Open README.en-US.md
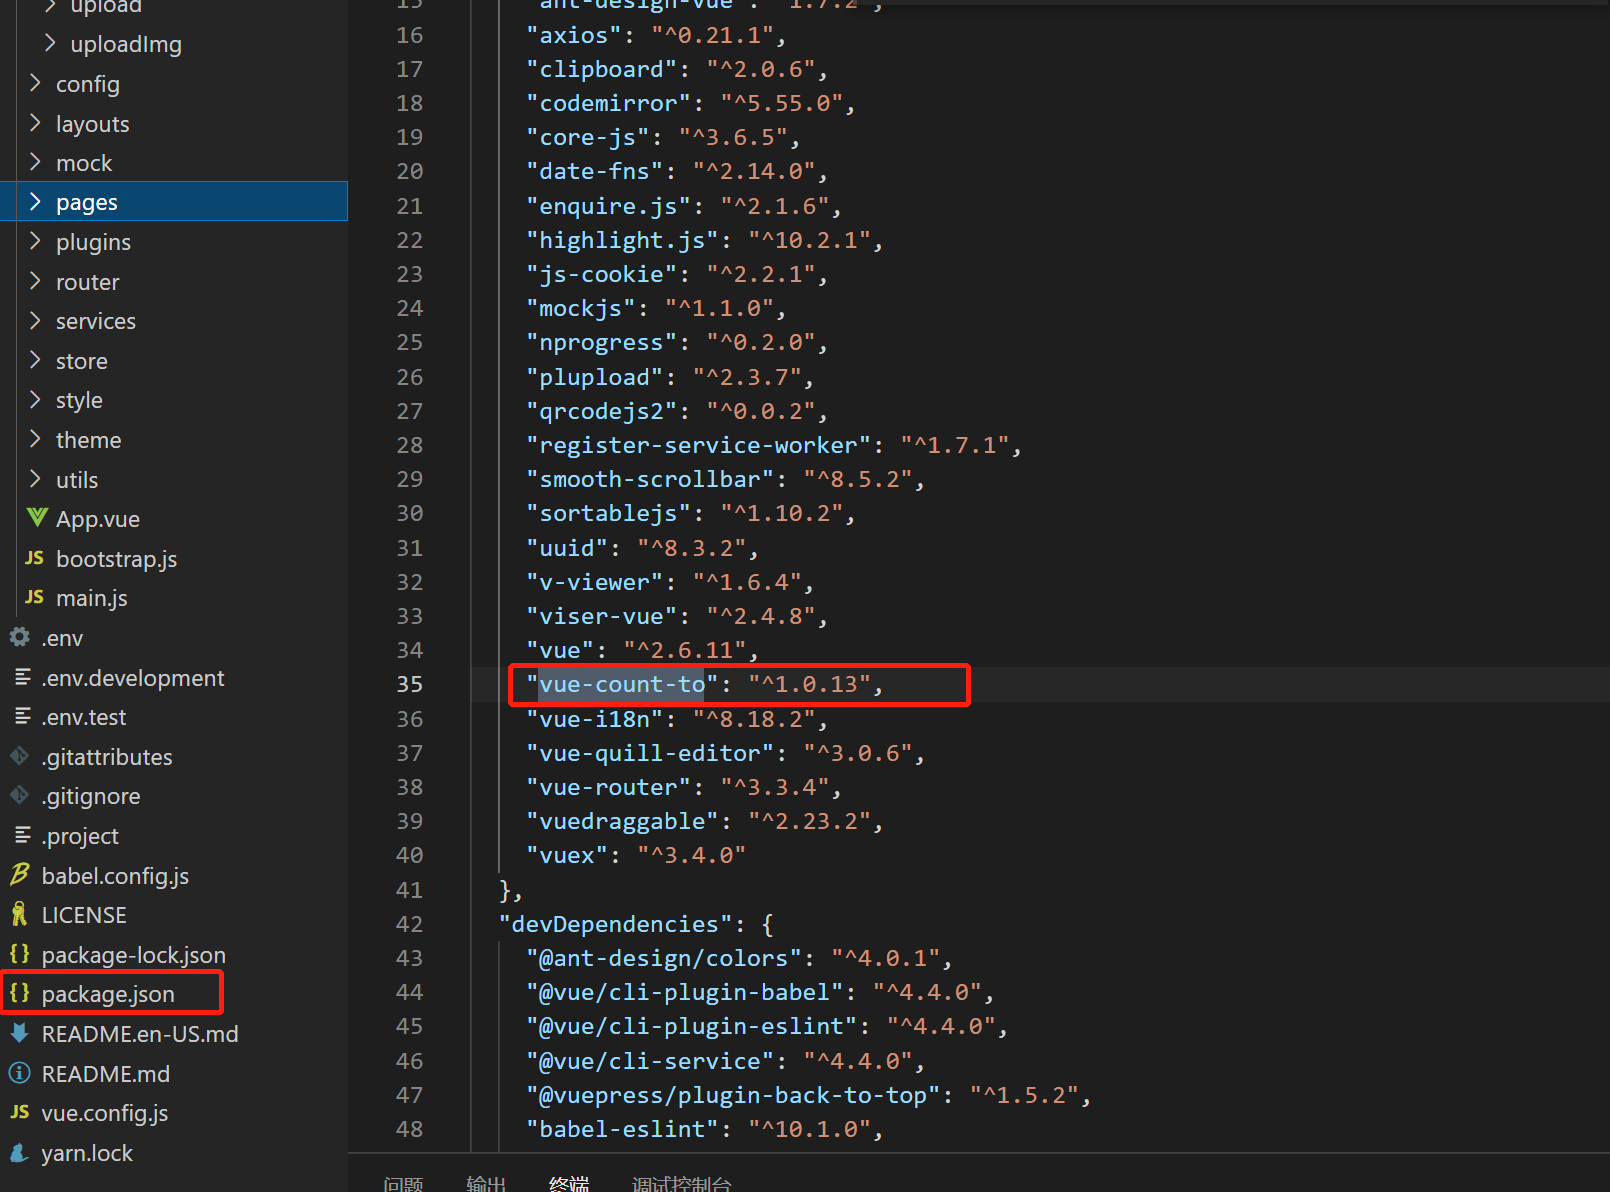This screenshot has width=1610, height=1192. [x=140, y=1033]
